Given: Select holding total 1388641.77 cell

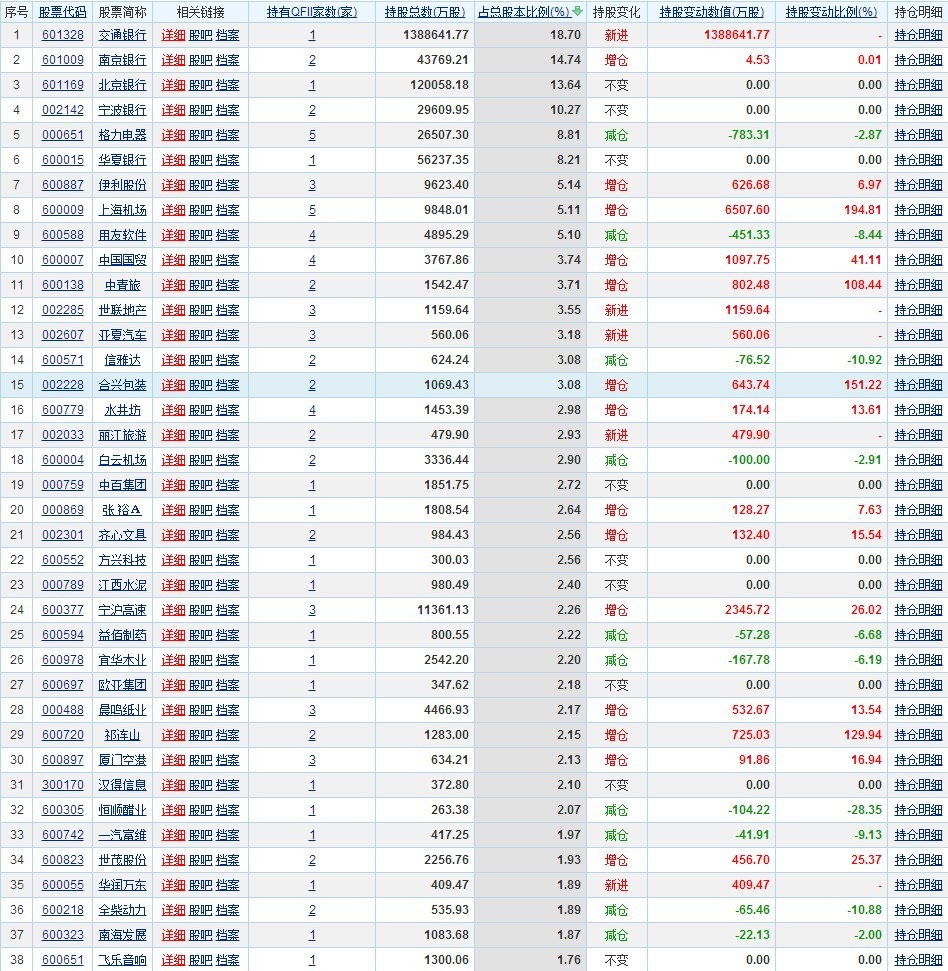Looking at the screenshot, I should pos(435,35).
